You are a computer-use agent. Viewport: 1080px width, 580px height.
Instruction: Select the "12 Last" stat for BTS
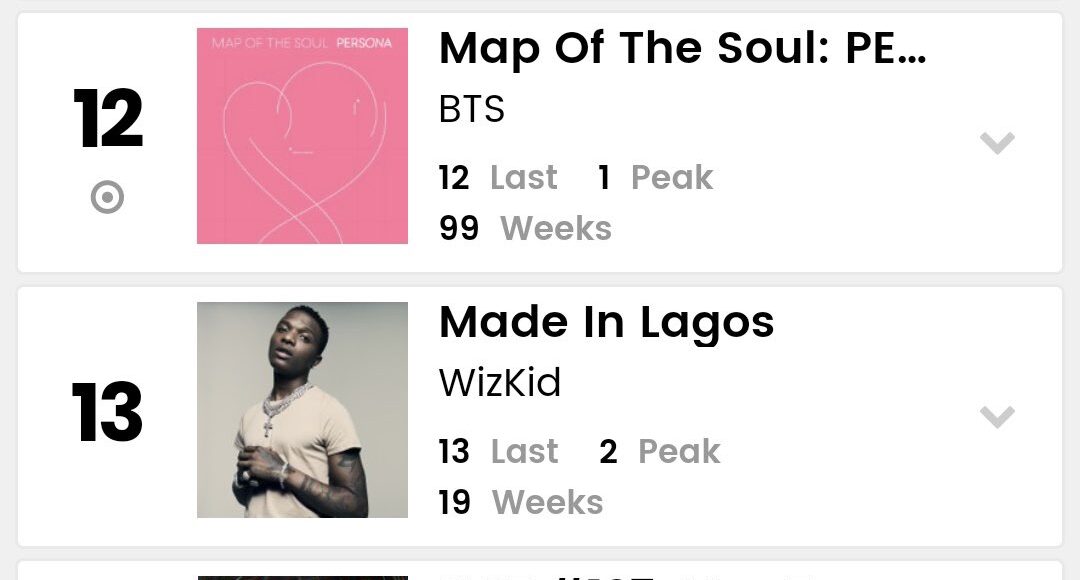pos(498,178)
